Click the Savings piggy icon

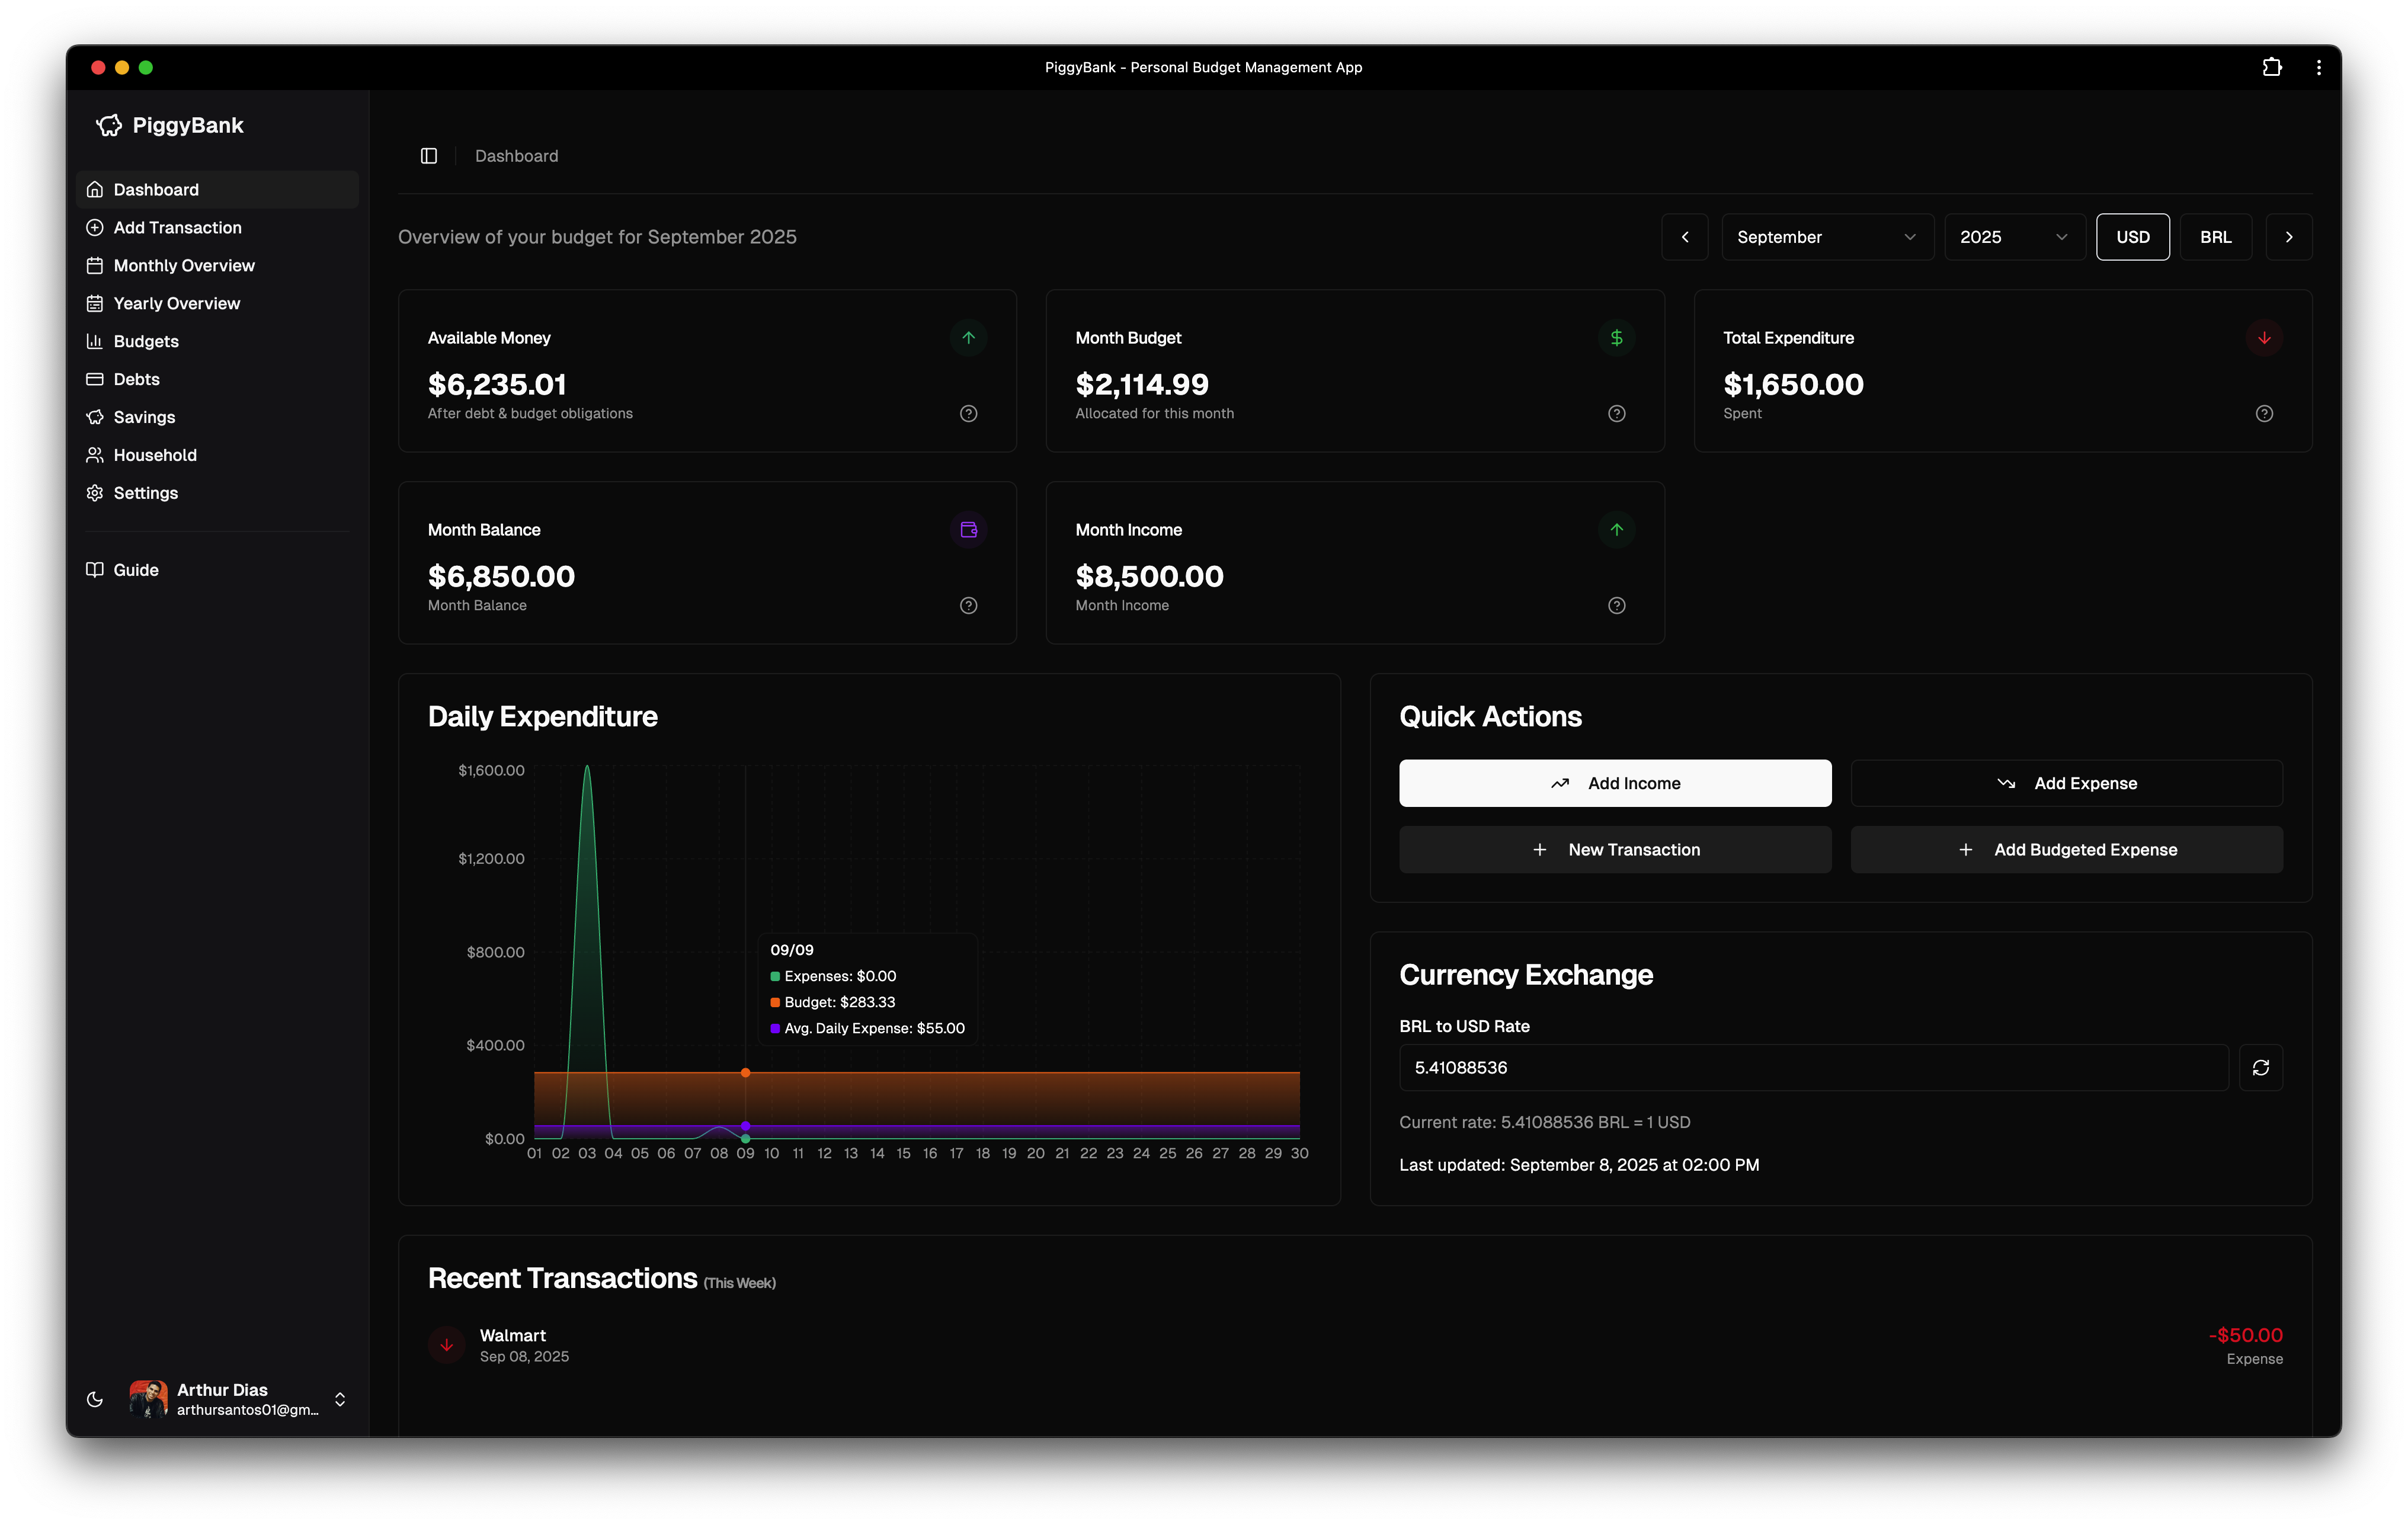(x=95, y=418)
